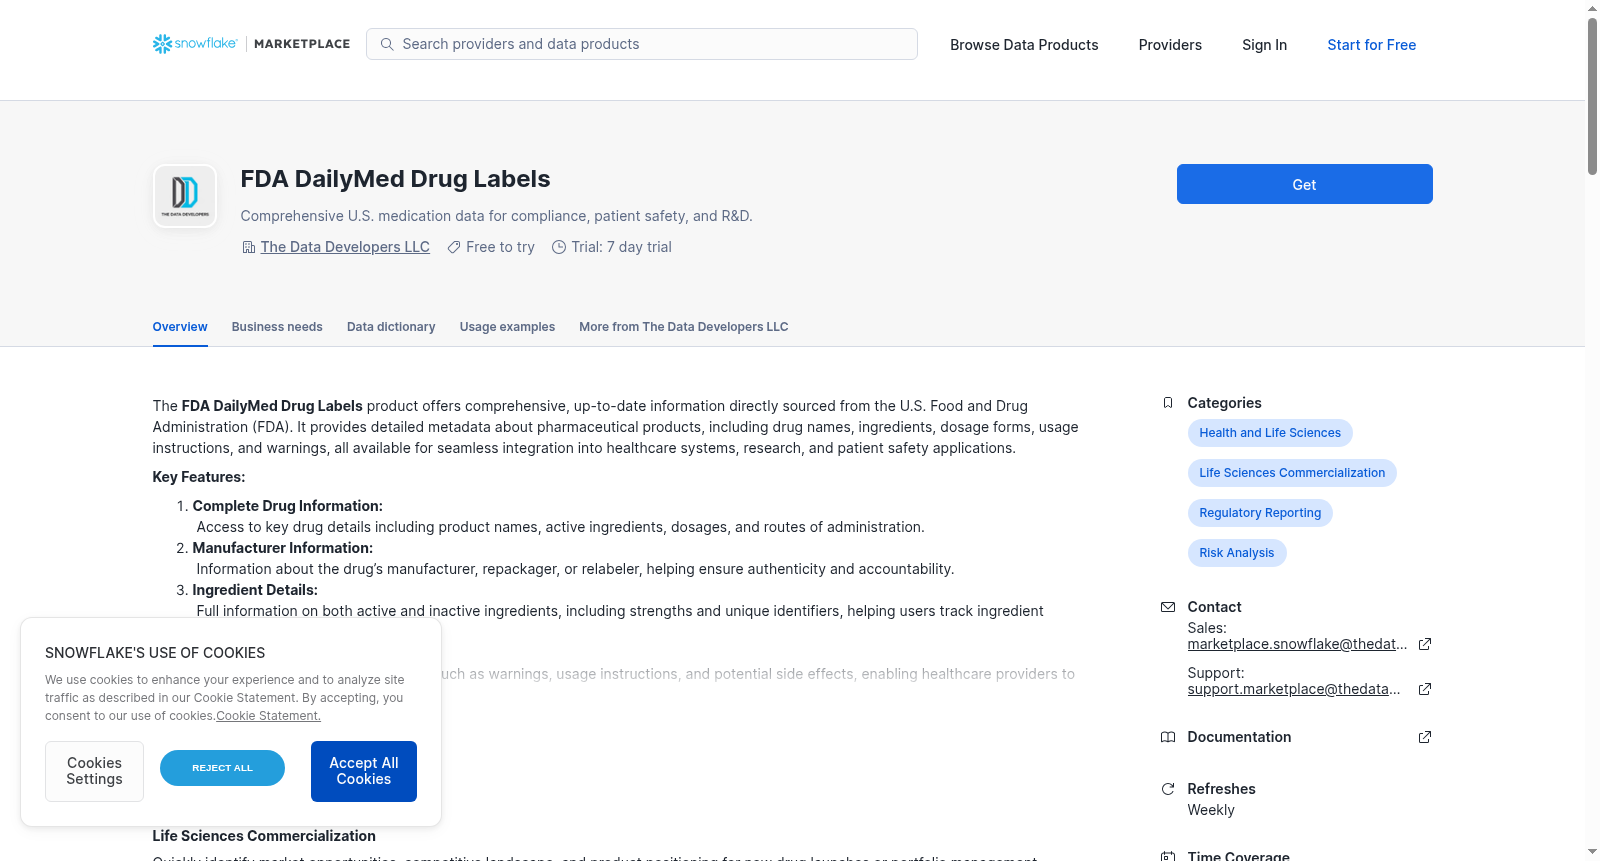This screenshot has height=861, width=1600.
Task: Open the Cookie Statement link
Action: click(269, 716)
